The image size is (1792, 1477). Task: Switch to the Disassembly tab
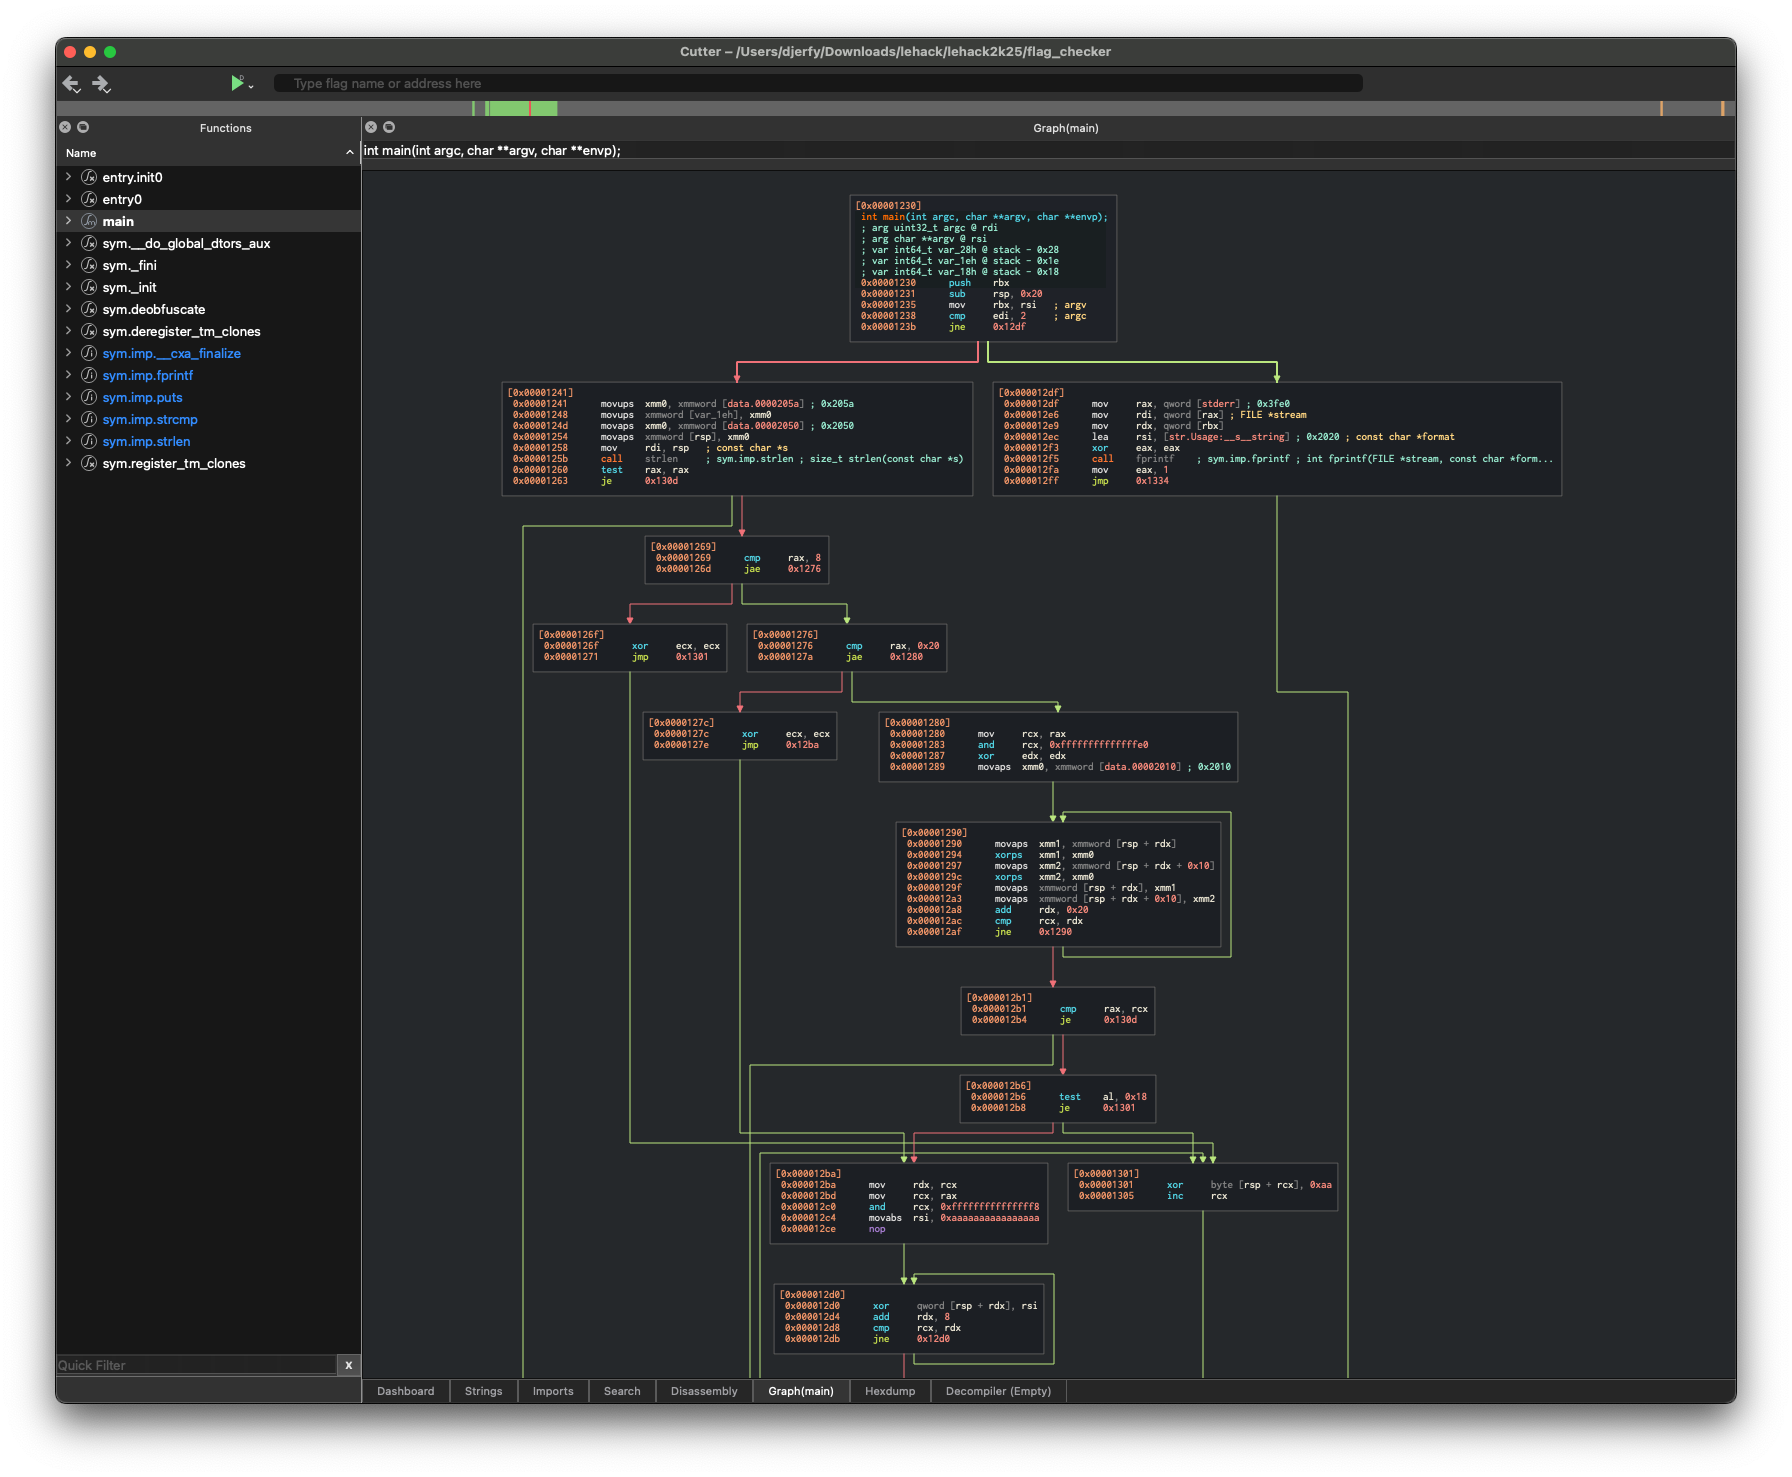[x=704, y=1391]
